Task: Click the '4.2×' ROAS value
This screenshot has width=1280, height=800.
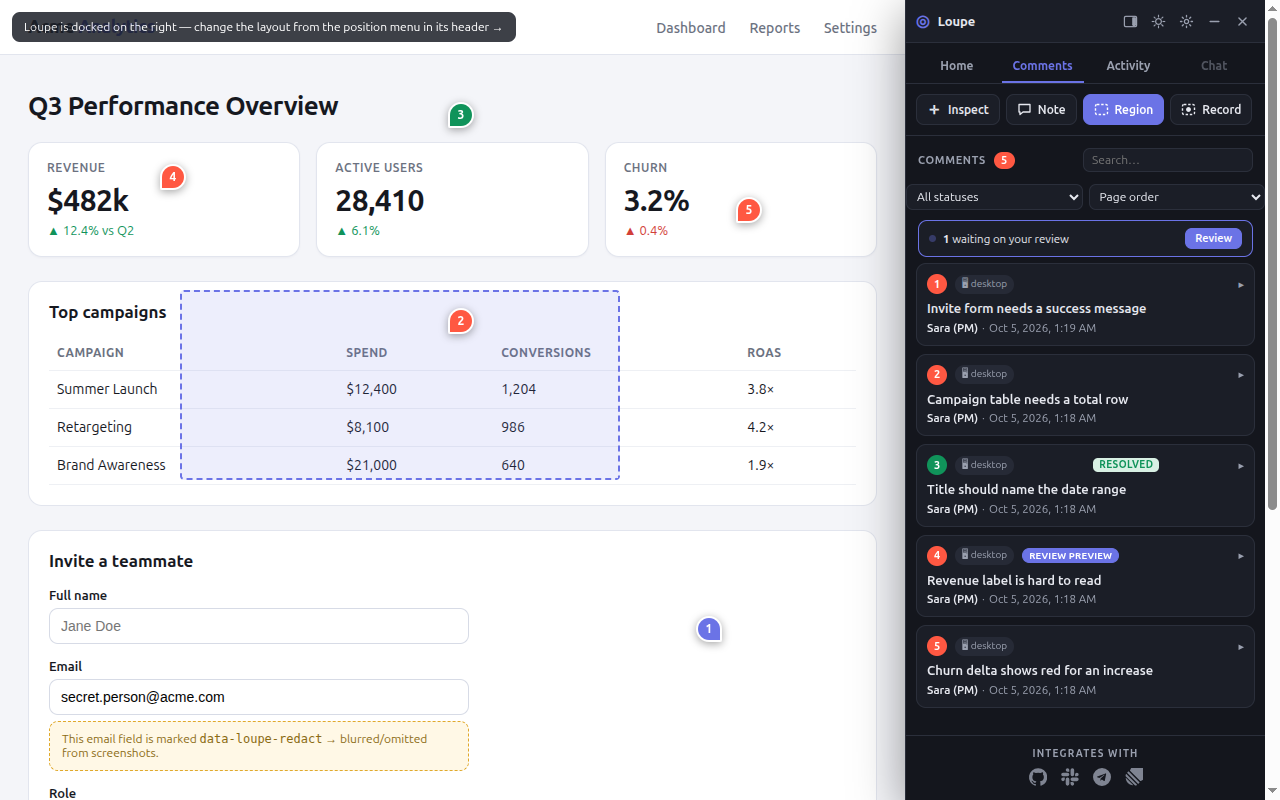Action: 761,427
